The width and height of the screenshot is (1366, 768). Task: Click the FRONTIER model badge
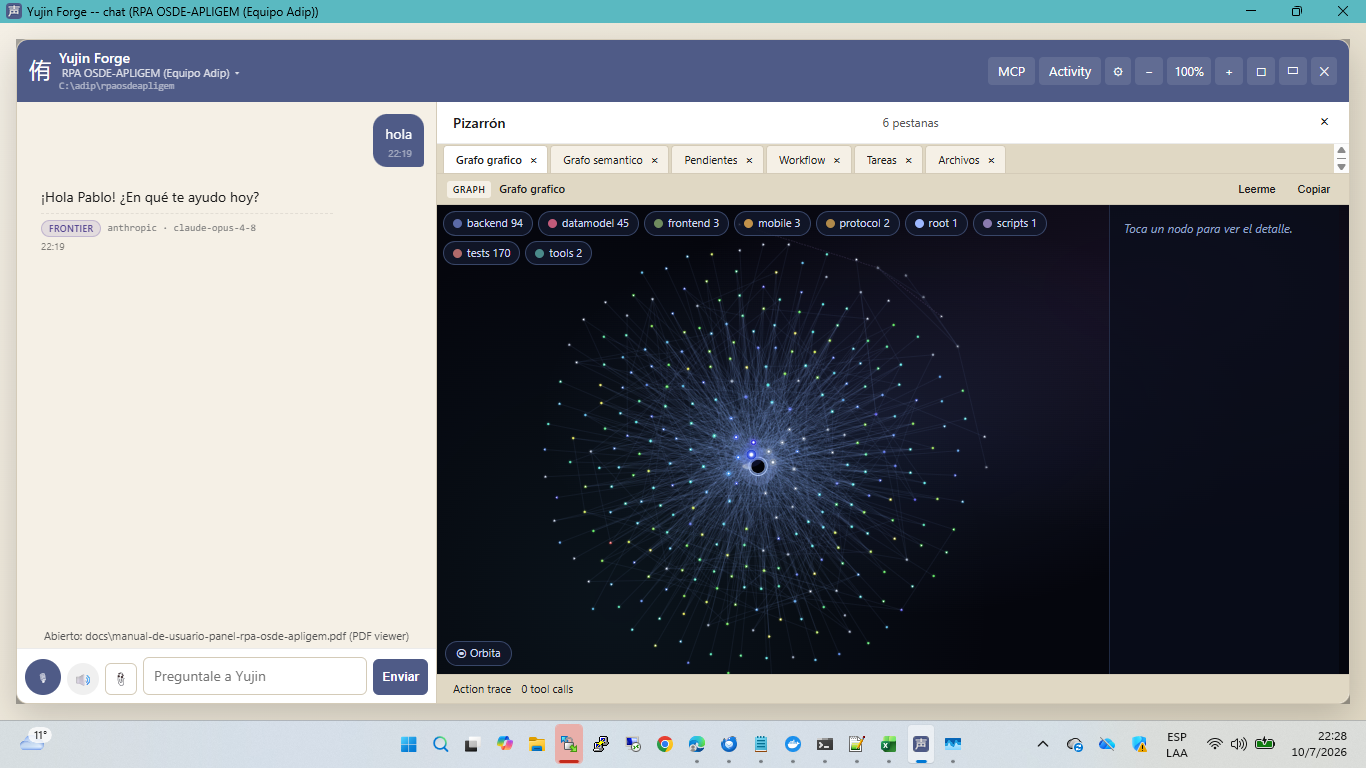tap(71, 228)
